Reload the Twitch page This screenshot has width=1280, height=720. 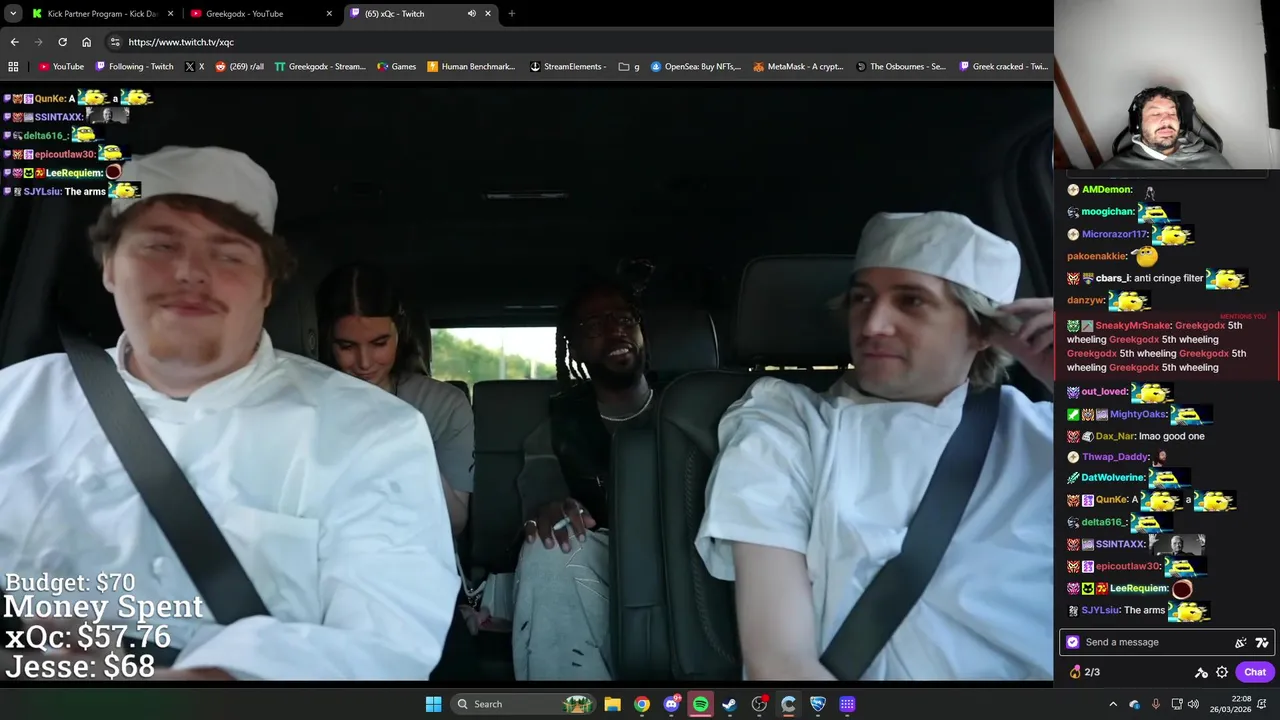pos(62,42)
